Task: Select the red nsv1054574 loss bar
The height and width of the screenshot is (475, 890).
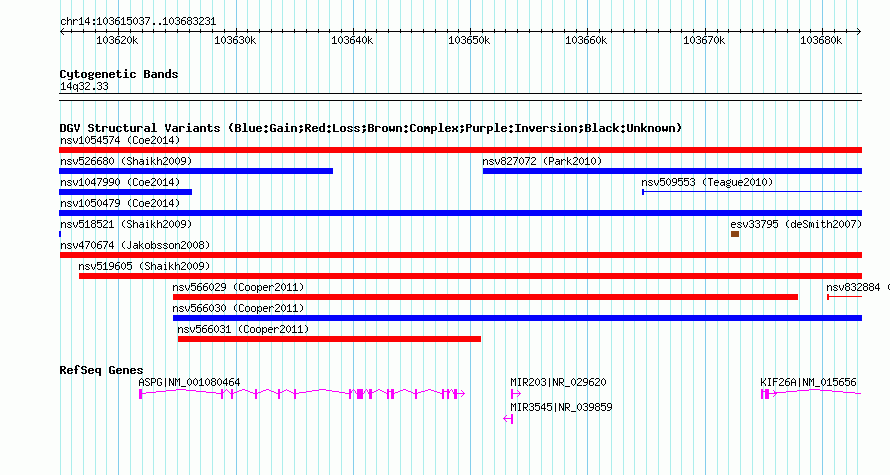Action: click(460, 150)
